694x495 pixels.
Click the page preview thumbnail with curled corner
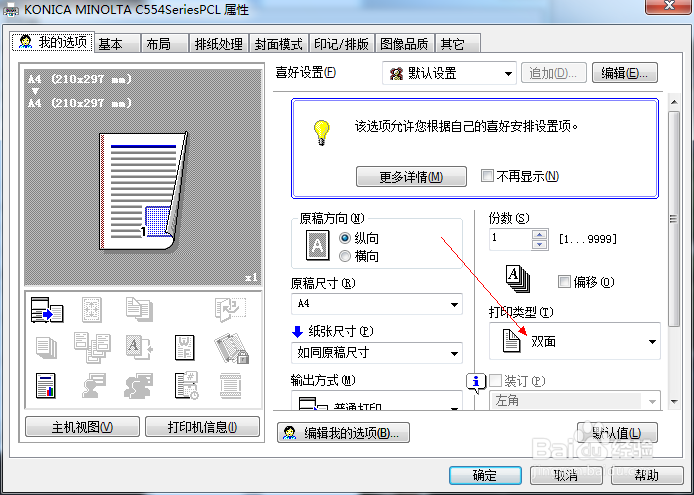(143, 191)
